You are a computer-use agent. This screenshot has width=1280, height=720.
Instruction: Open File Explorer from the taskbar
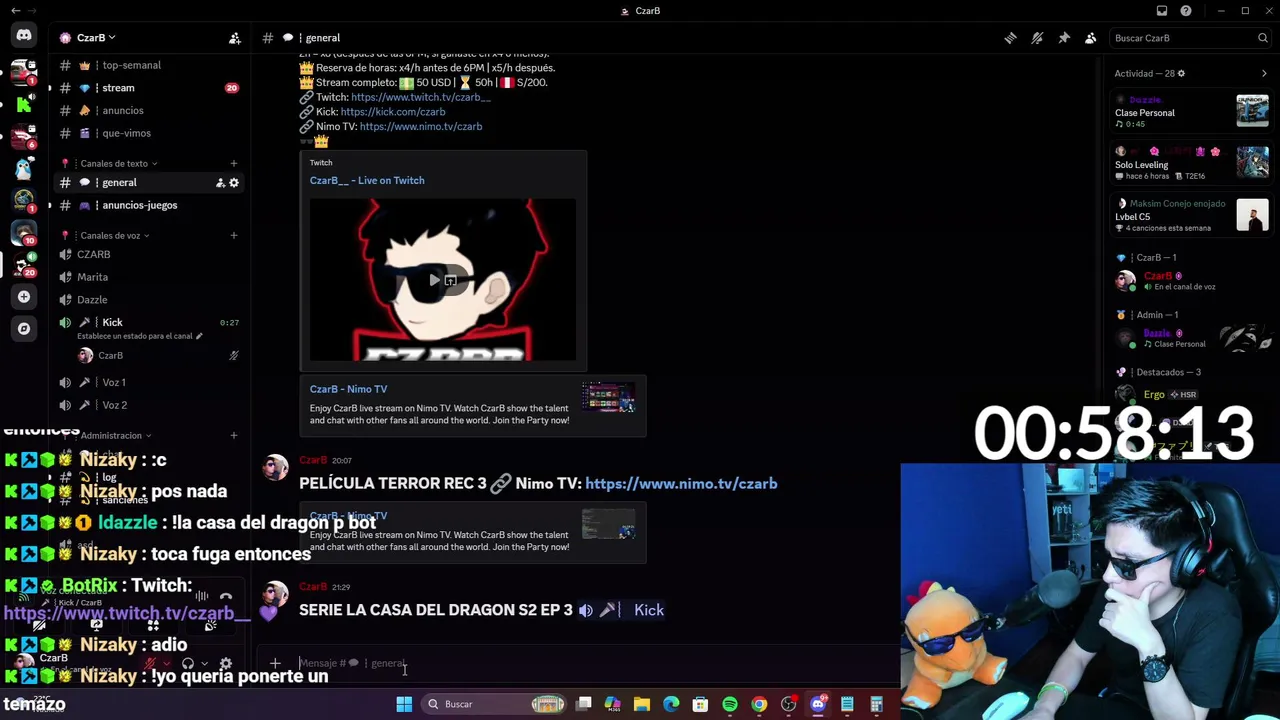[x=642, y=704]
